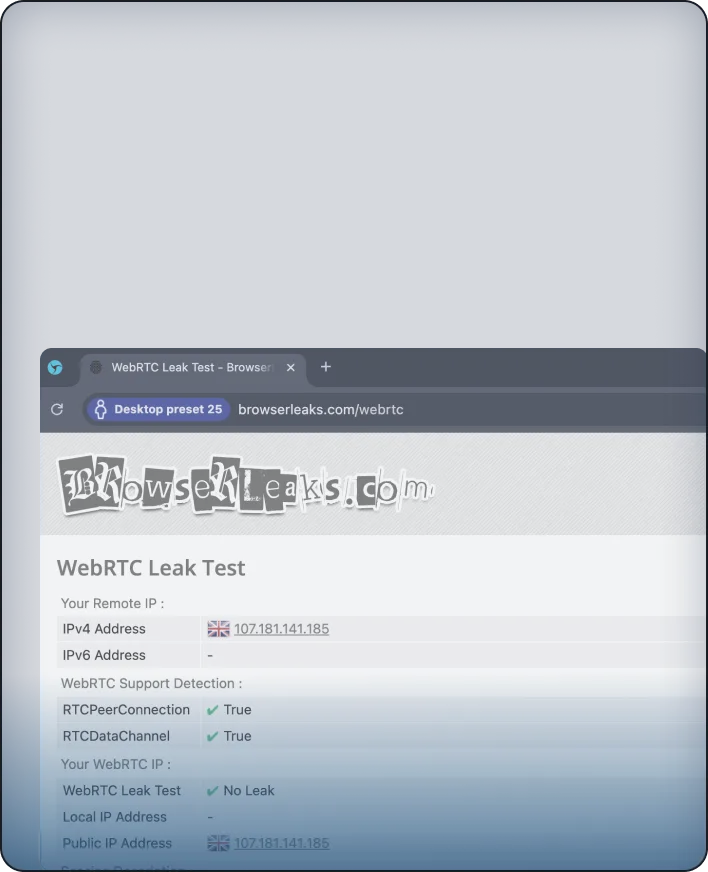Reload the page with refresh icon
708x872 pixels.
tap(57, 410)
